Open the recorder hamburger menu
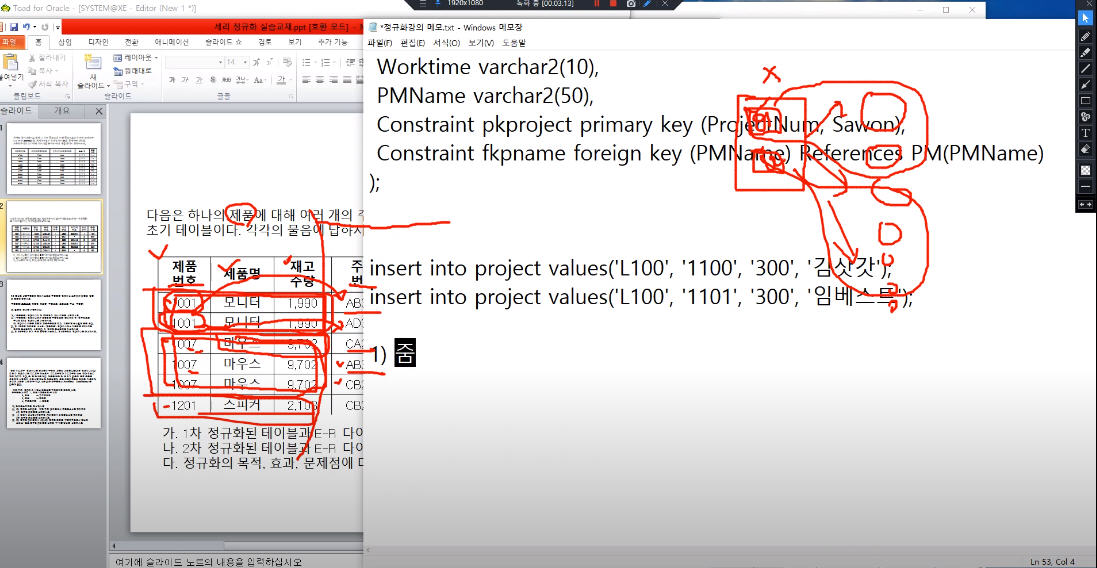Screen dimensions: 1097x568 [422, 3]
